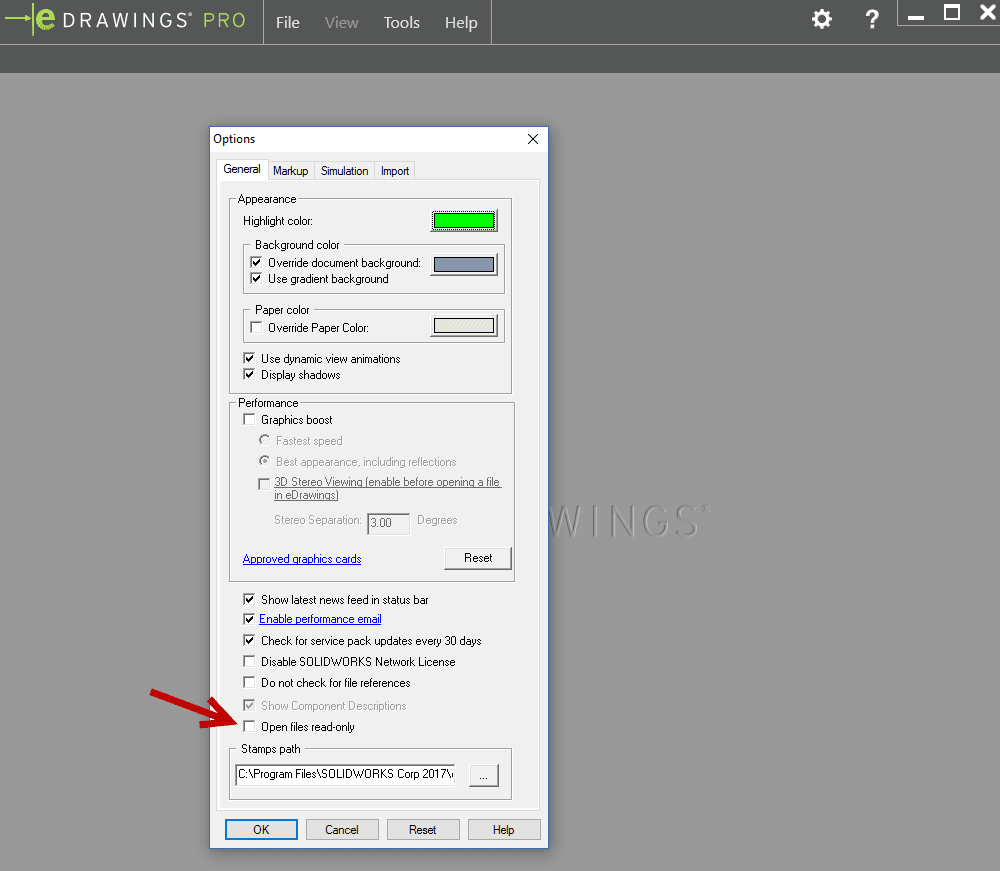
Task: Enable Open files read-only checkbox
Action: [x=249, y=726]
